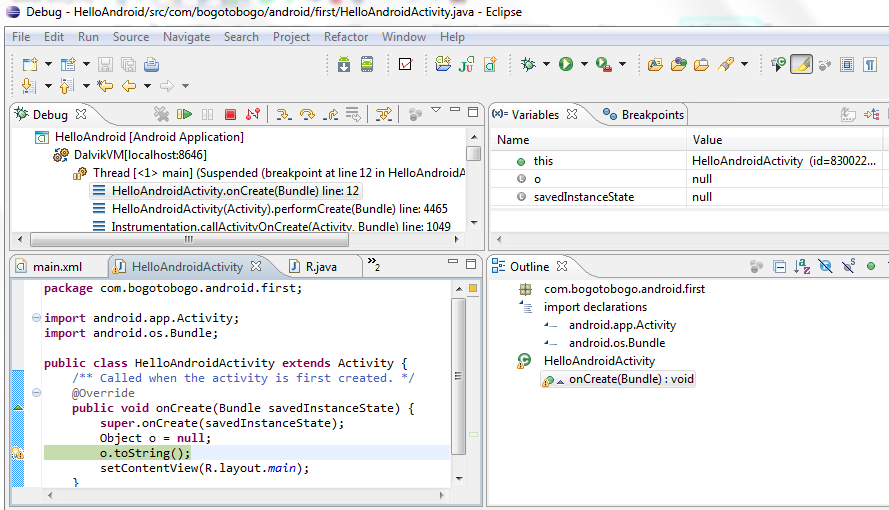Viewport: 889px width, 510px height.
Task: Collapse the onCreate method fold marker
Action: 36,392
